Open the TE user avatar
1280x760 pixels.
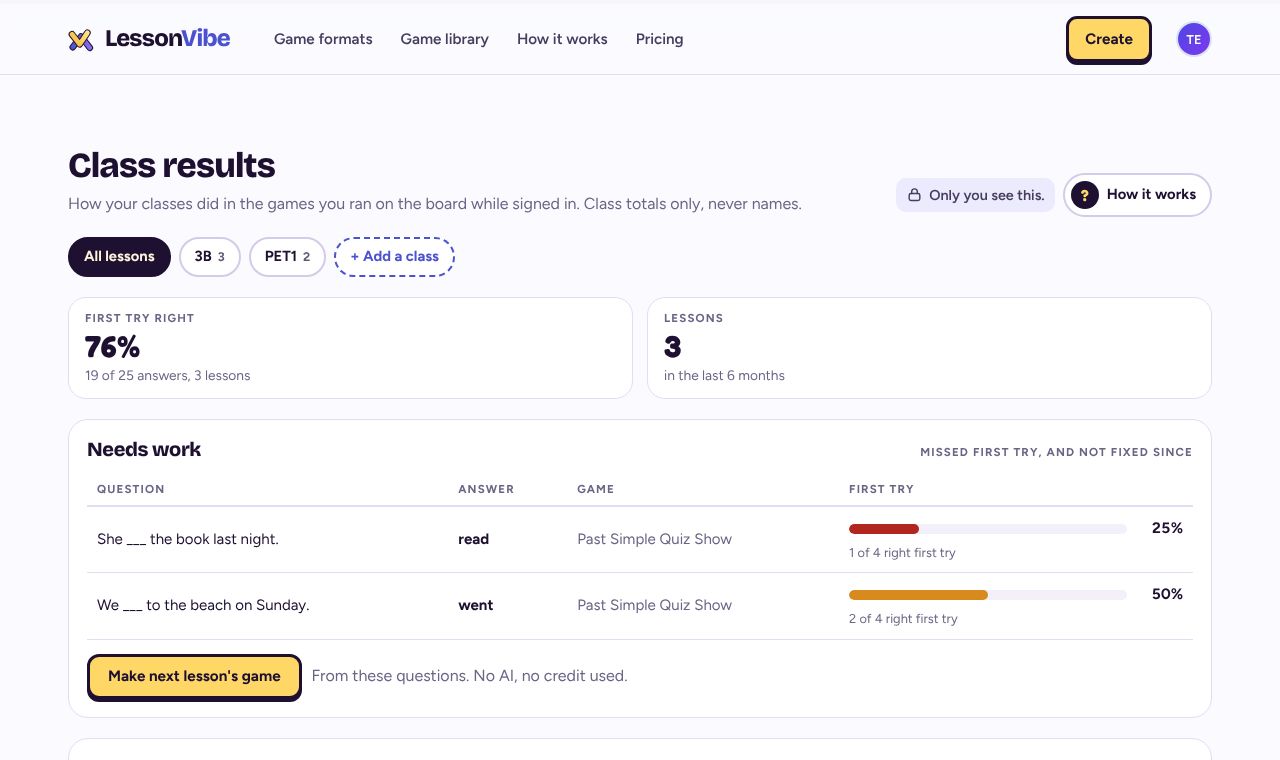click(1194, 40)
